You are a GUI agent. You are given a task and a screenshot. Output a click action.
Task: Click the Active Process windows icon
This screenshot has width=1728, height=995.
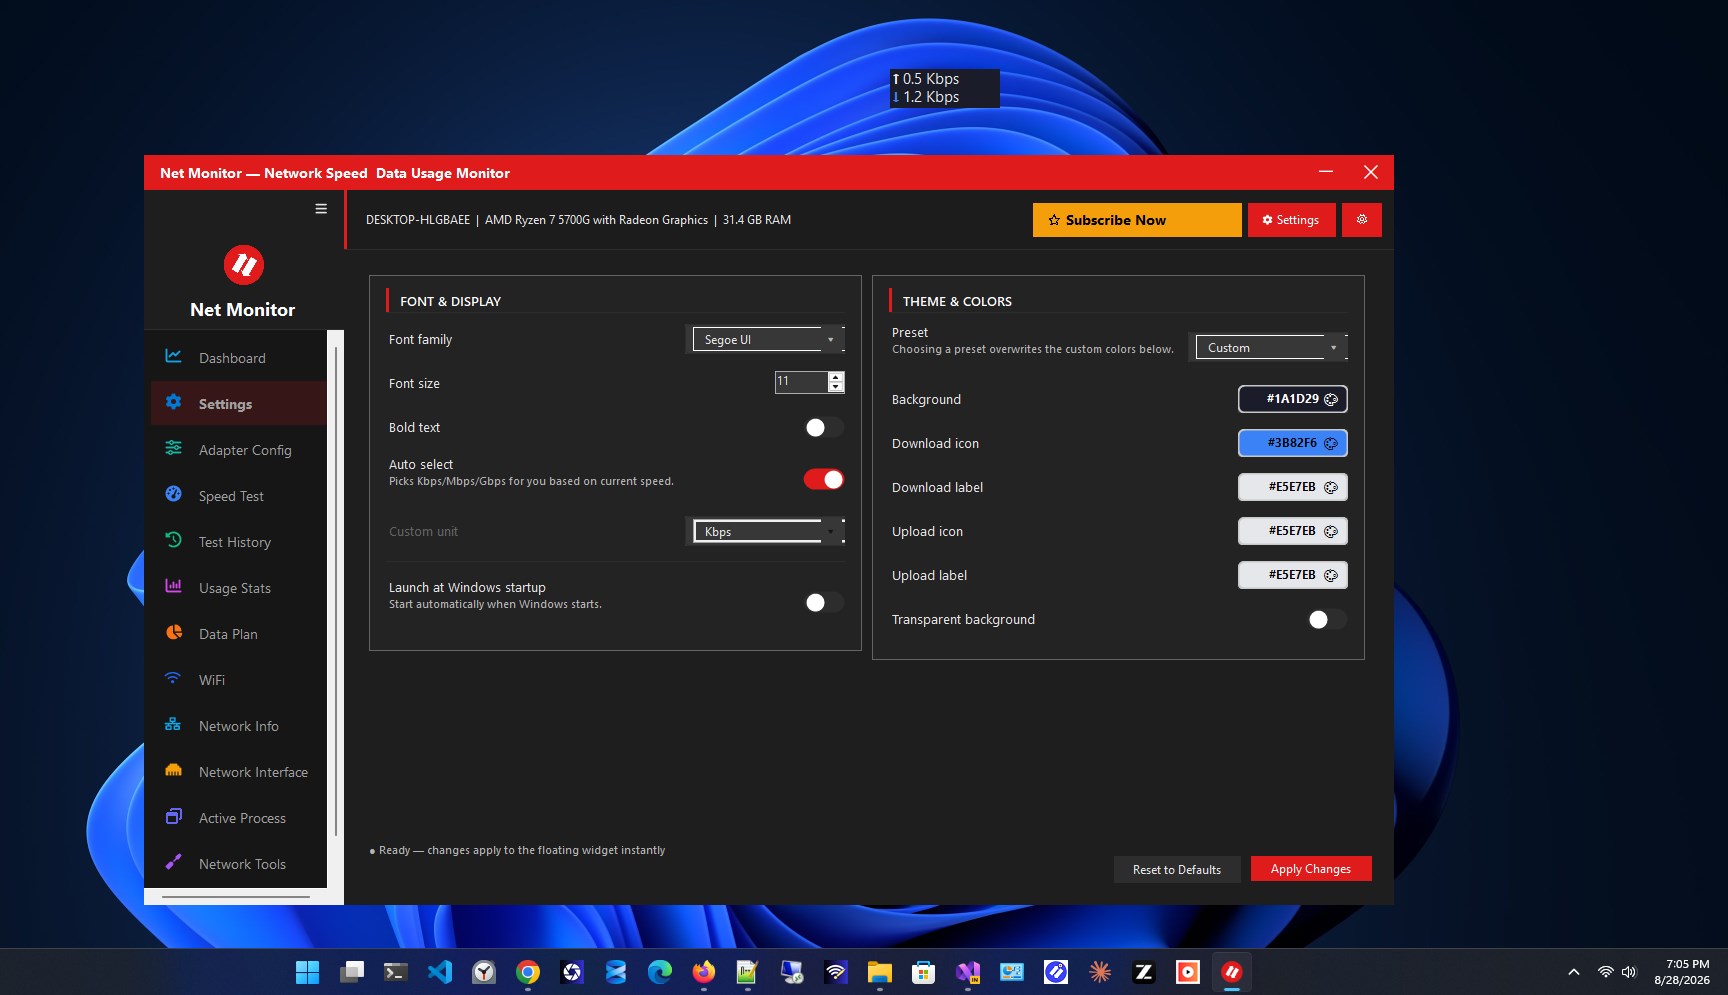[173, 816]
